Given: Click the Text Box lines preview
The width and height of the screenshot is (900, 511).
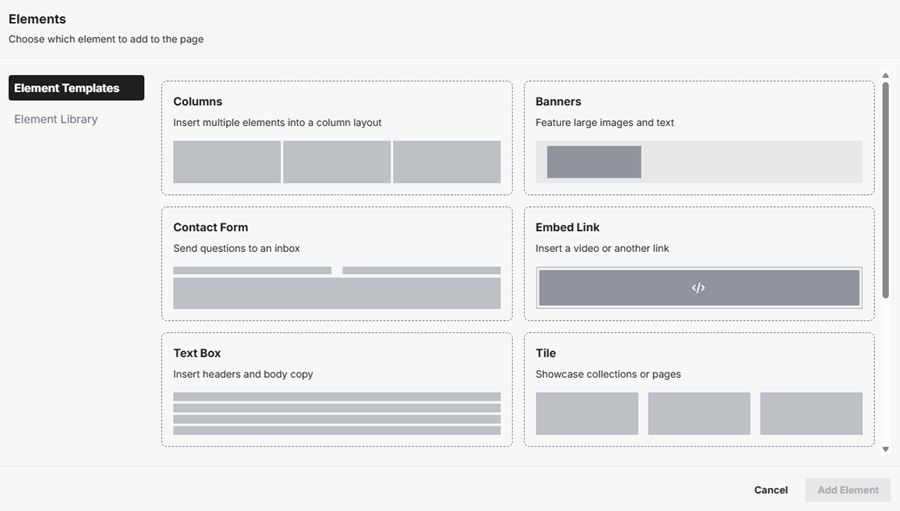Looking at the screenshot, I should click(337, 413).
